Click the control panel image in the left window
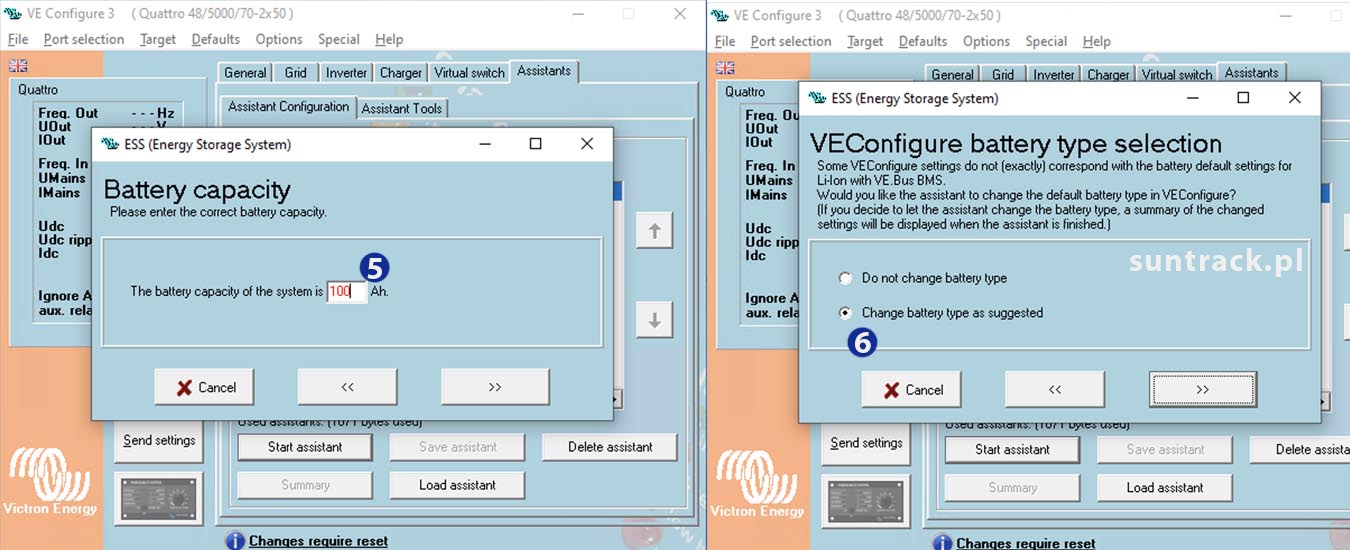 click(x=158, y=497)
